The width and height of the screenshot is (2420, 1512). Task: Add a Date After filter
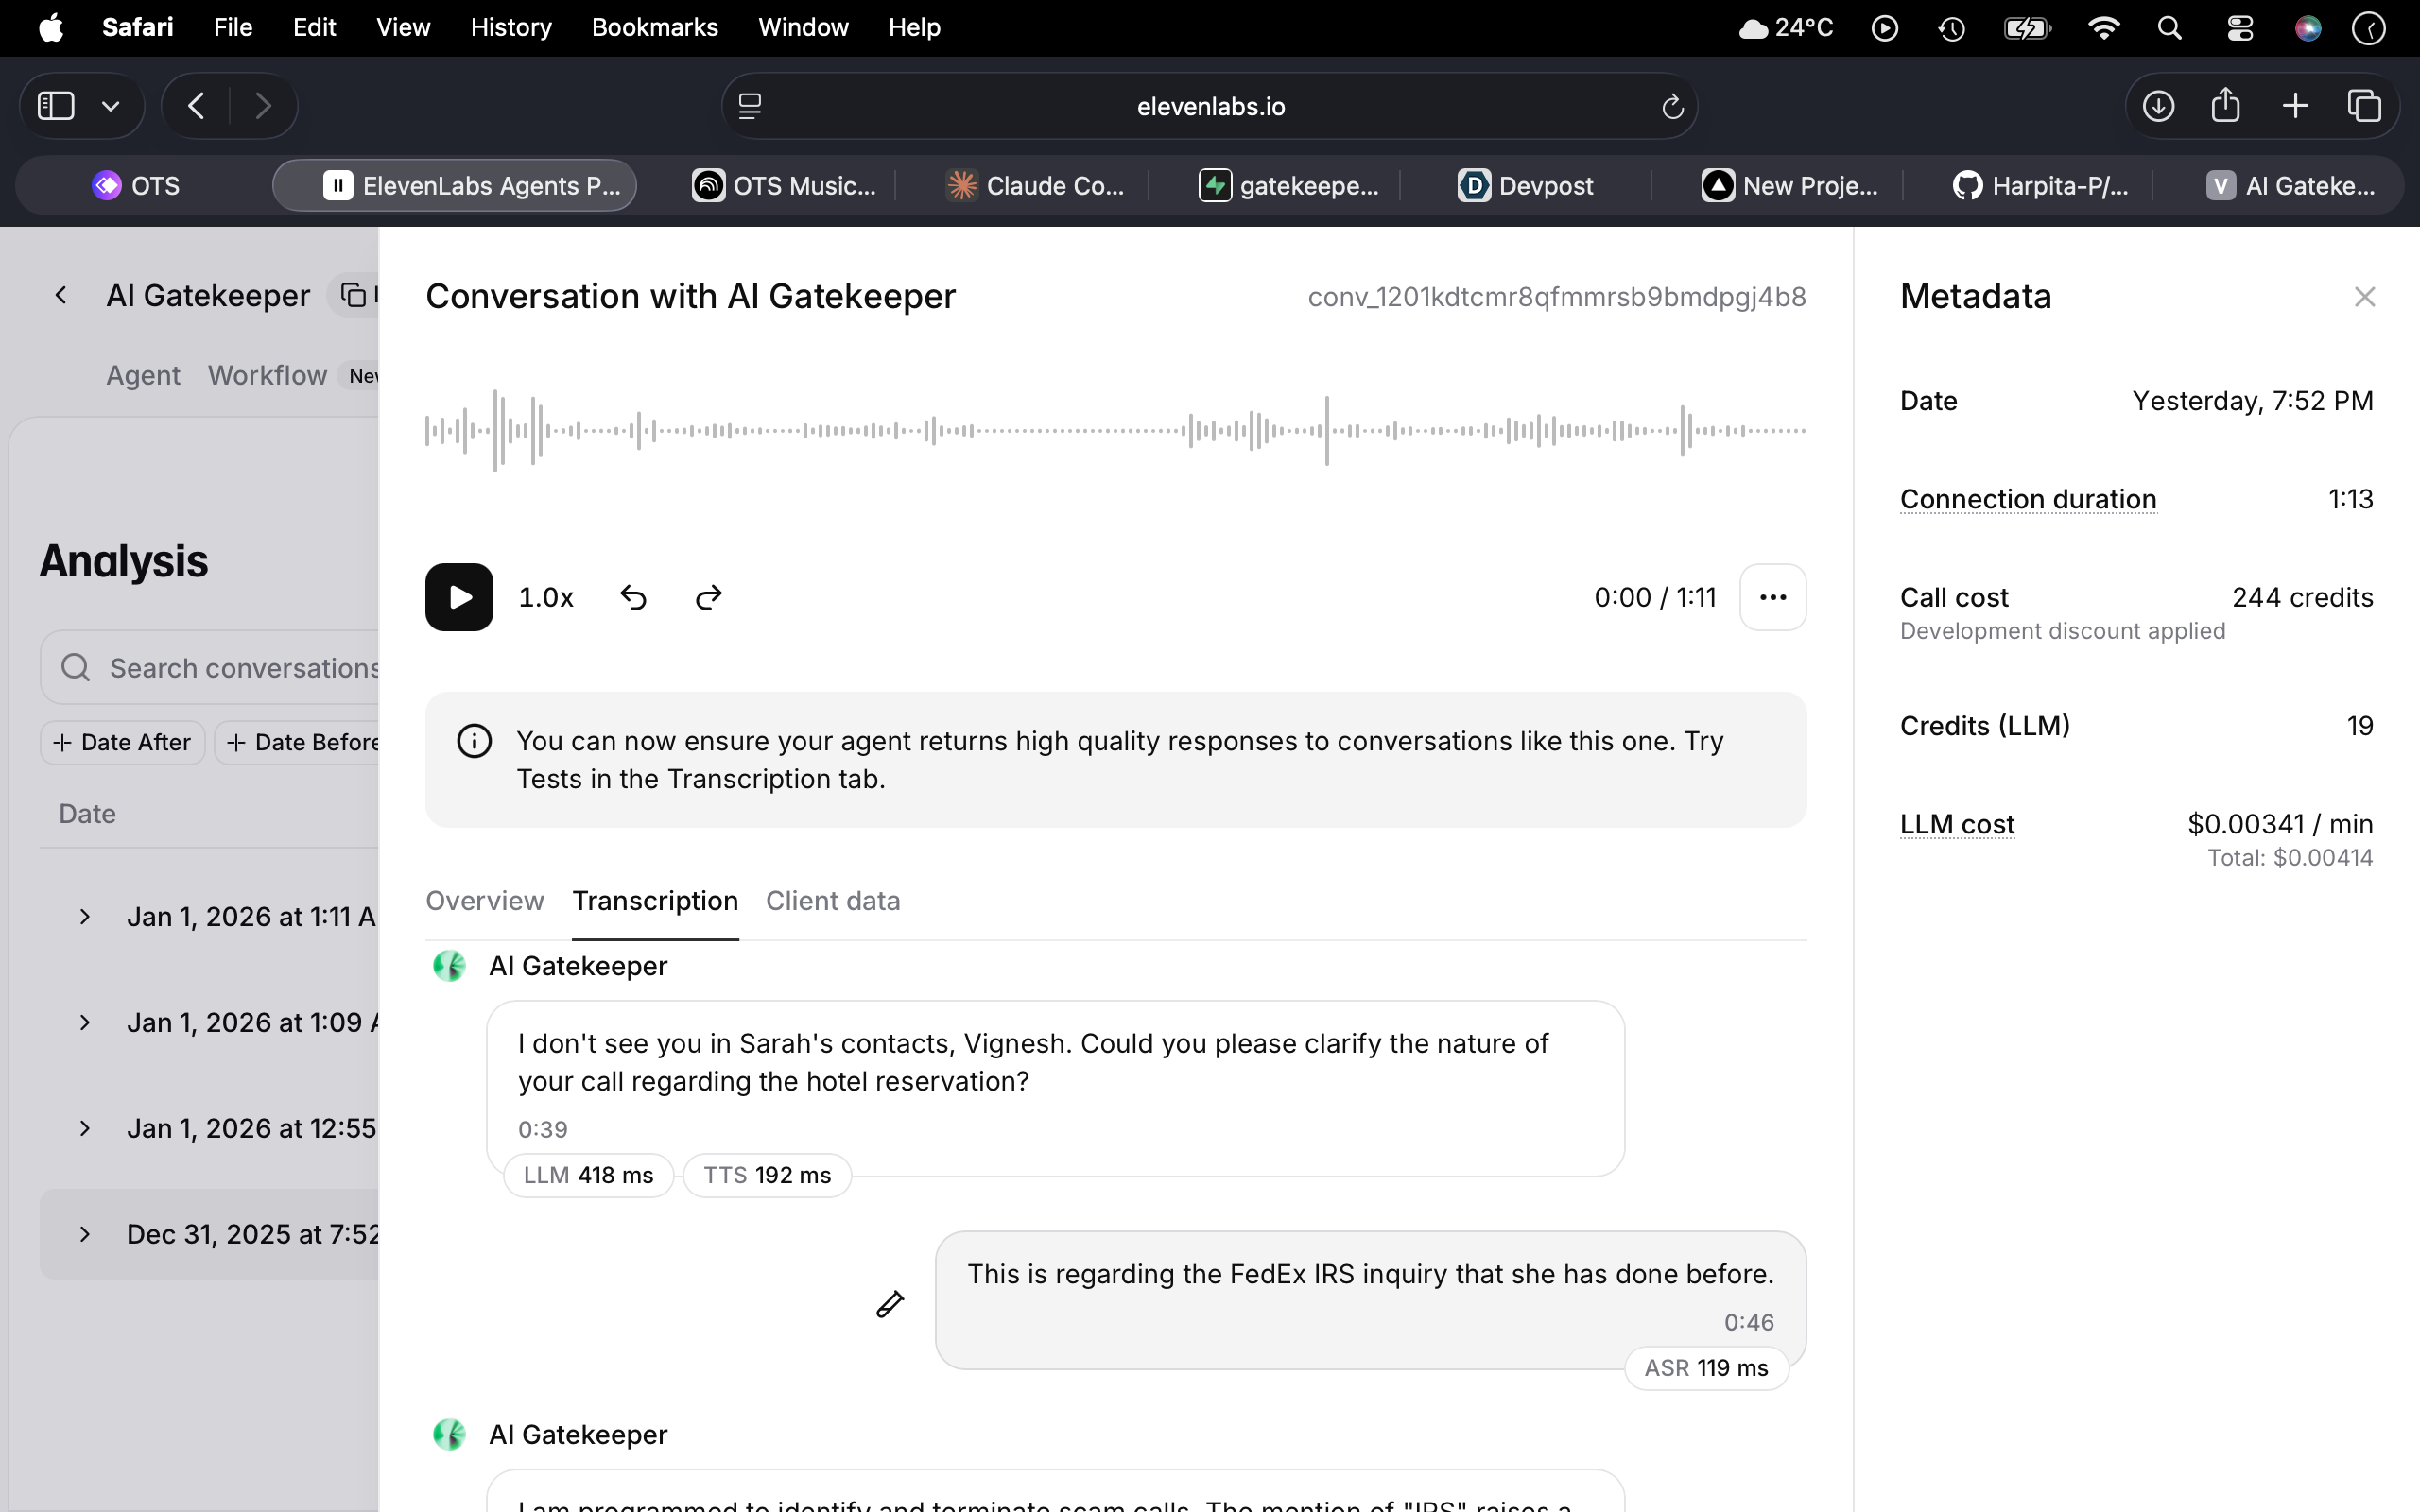pos(122,742)
